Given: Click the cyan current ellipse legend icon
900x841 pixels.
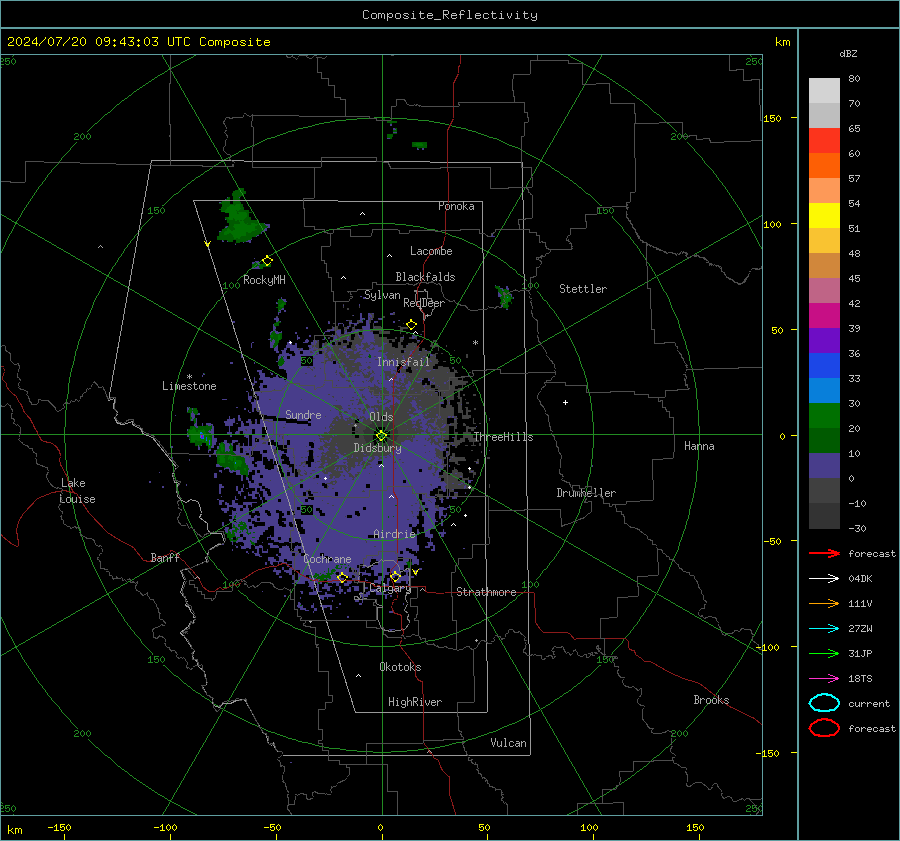Looking at the screenshot, I should tap(824, 703).
